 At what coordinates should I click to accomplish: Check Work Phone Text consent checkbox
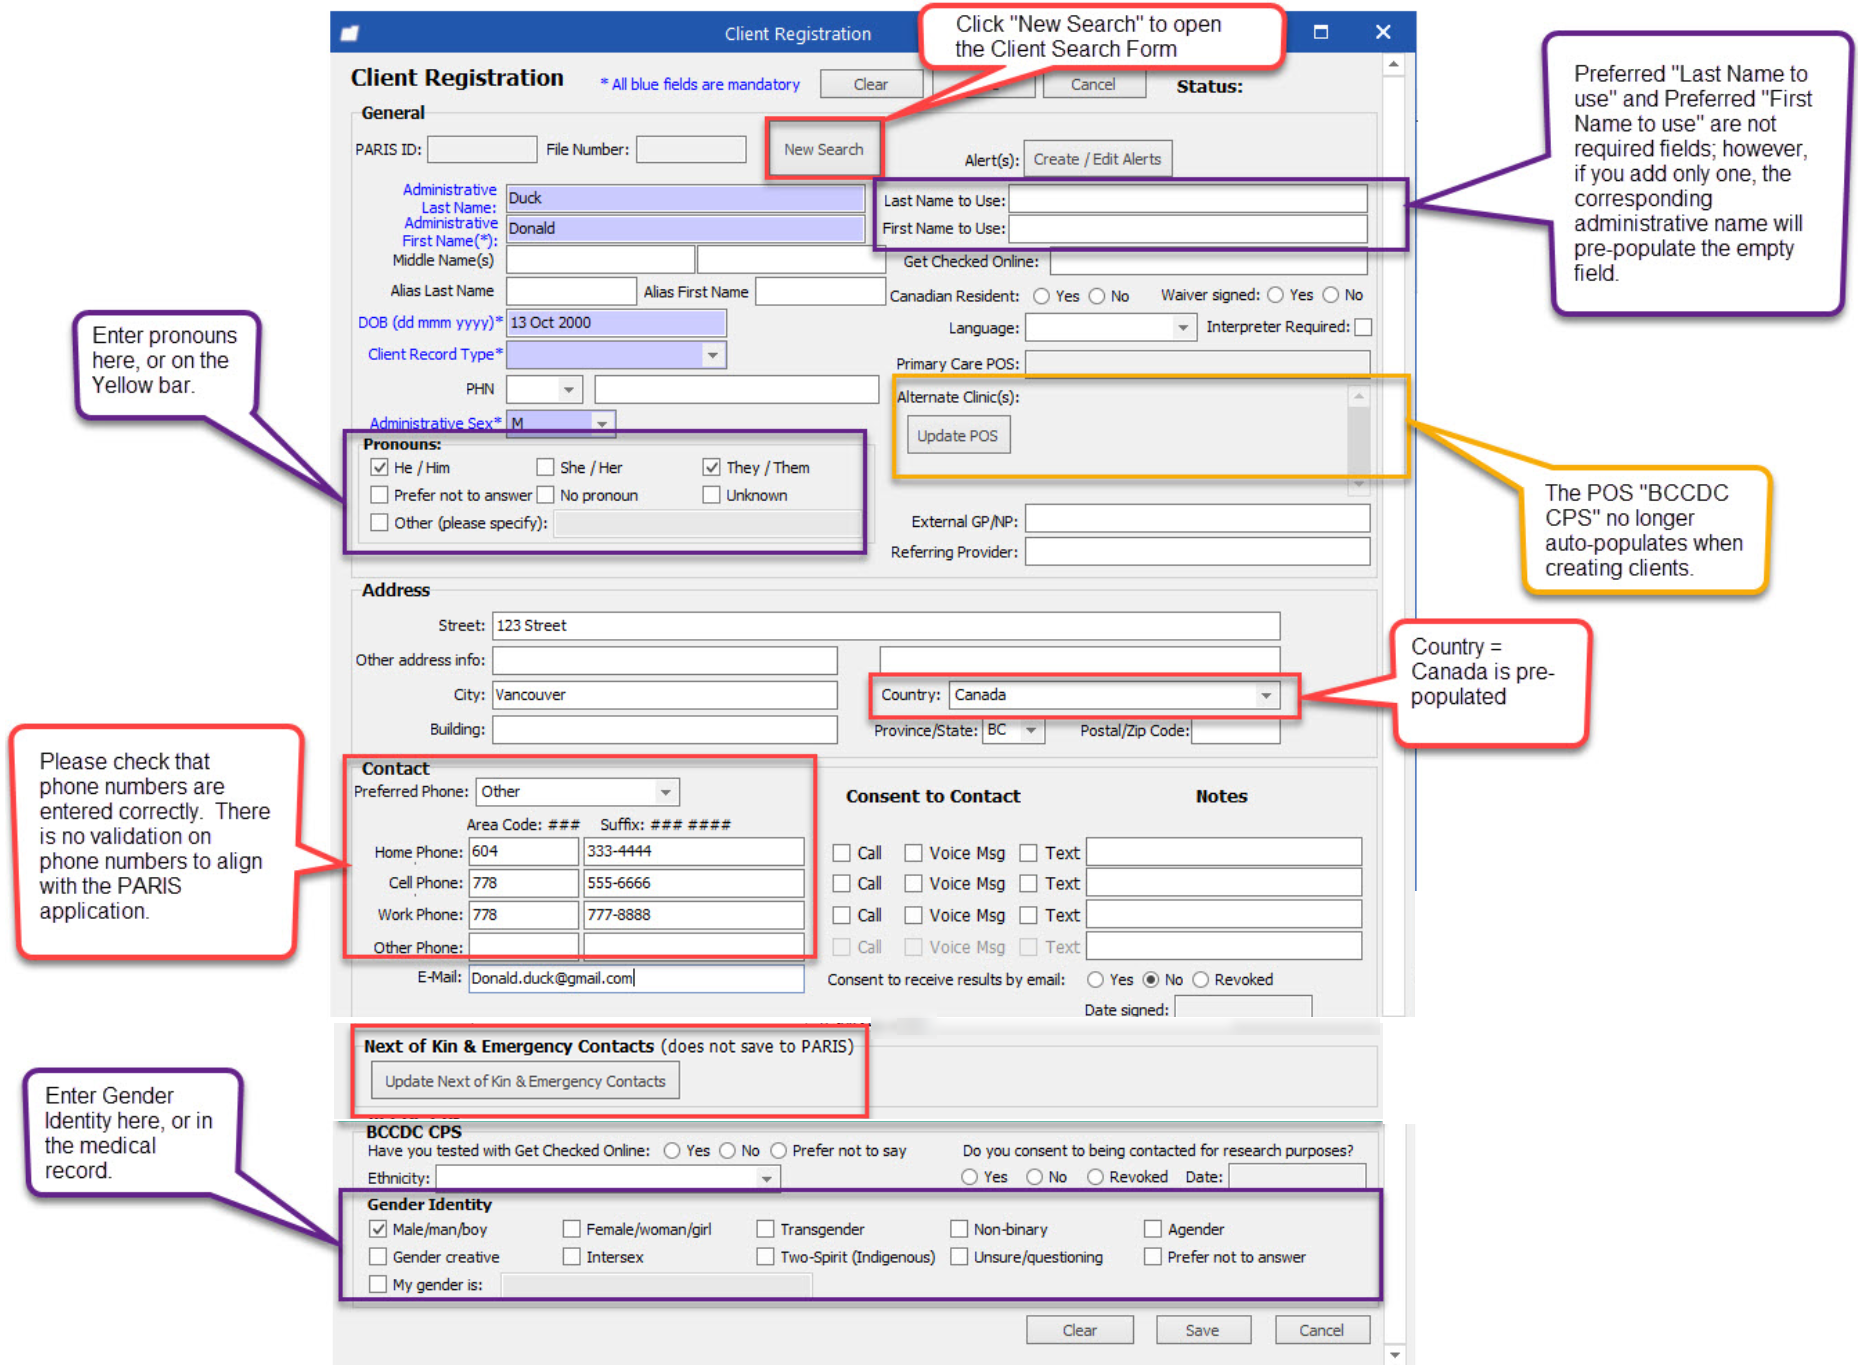[1028, 915]
